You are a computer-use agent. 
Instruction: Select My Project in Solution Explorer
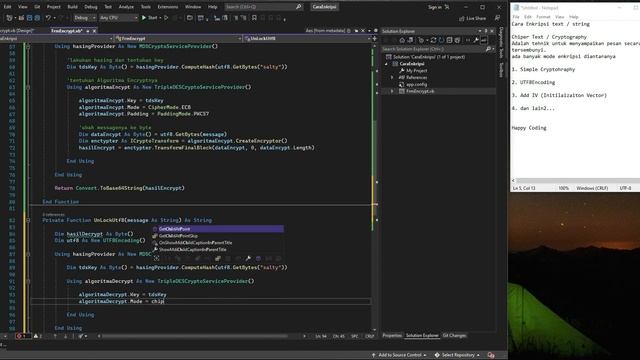pyautogui.click(x=416, y=71)
